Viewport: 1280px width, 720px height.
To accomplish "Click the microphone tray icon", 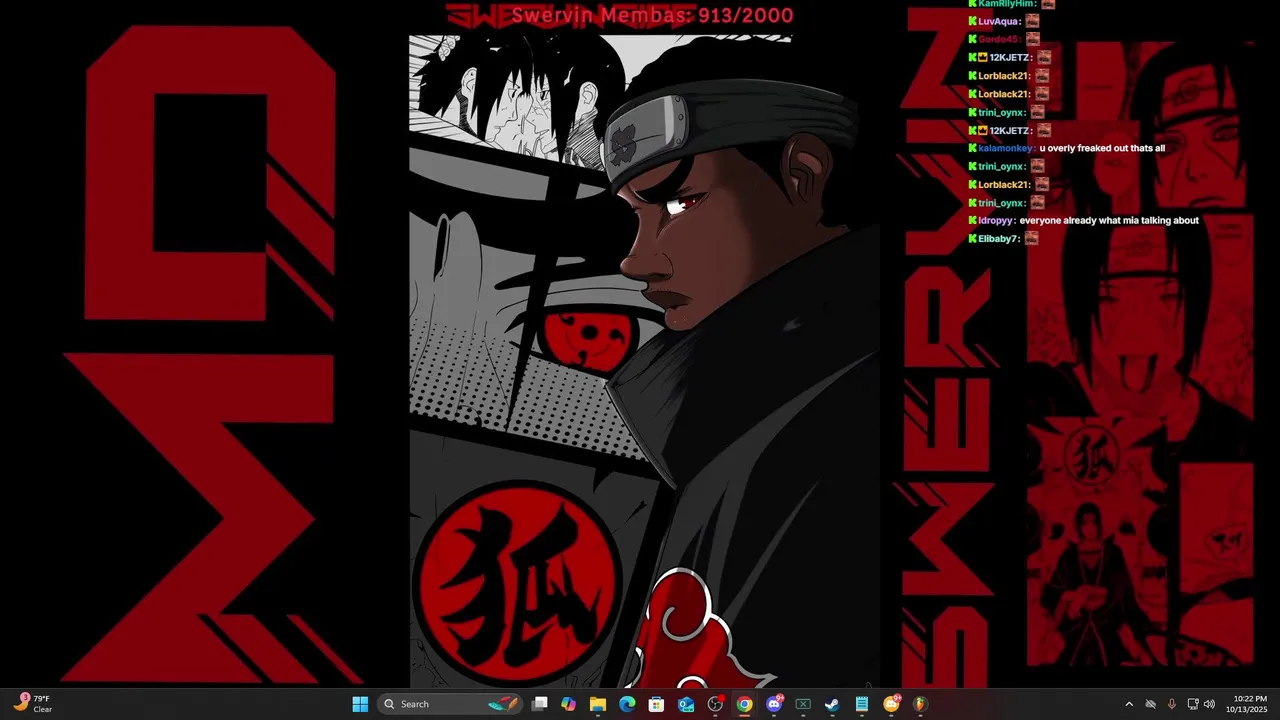I will [1171, 704].
